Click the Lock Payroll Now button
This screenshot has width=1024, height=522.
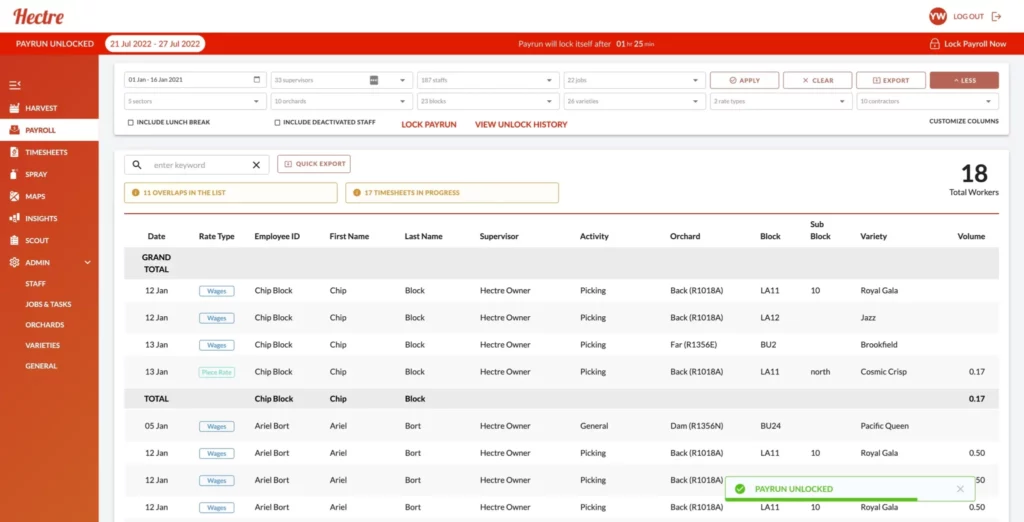[968, 44]
